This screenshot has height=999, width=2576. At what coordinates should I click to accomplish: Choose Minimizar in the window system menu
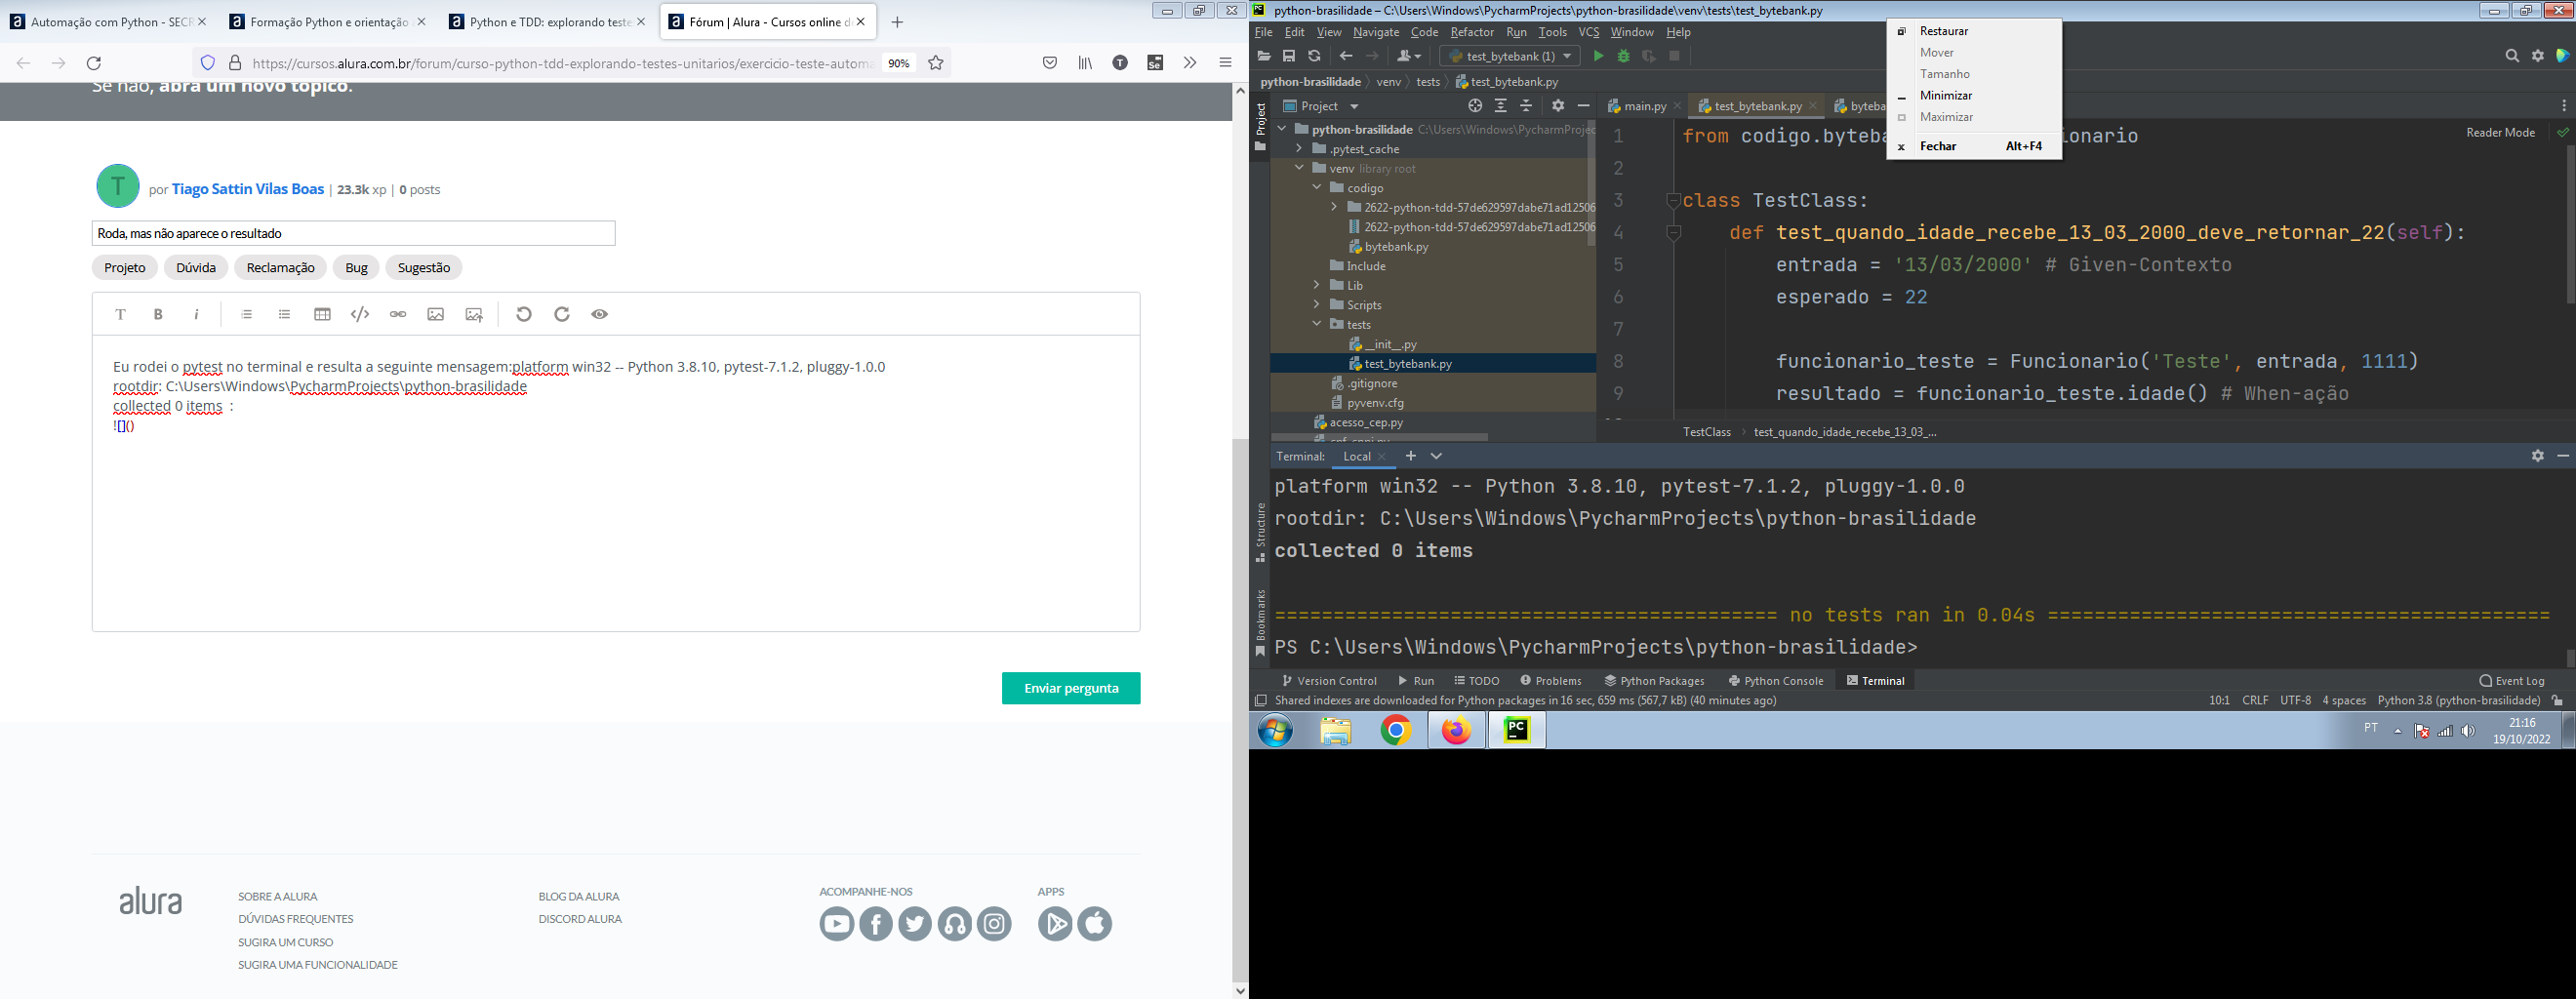pos(1973,96)
